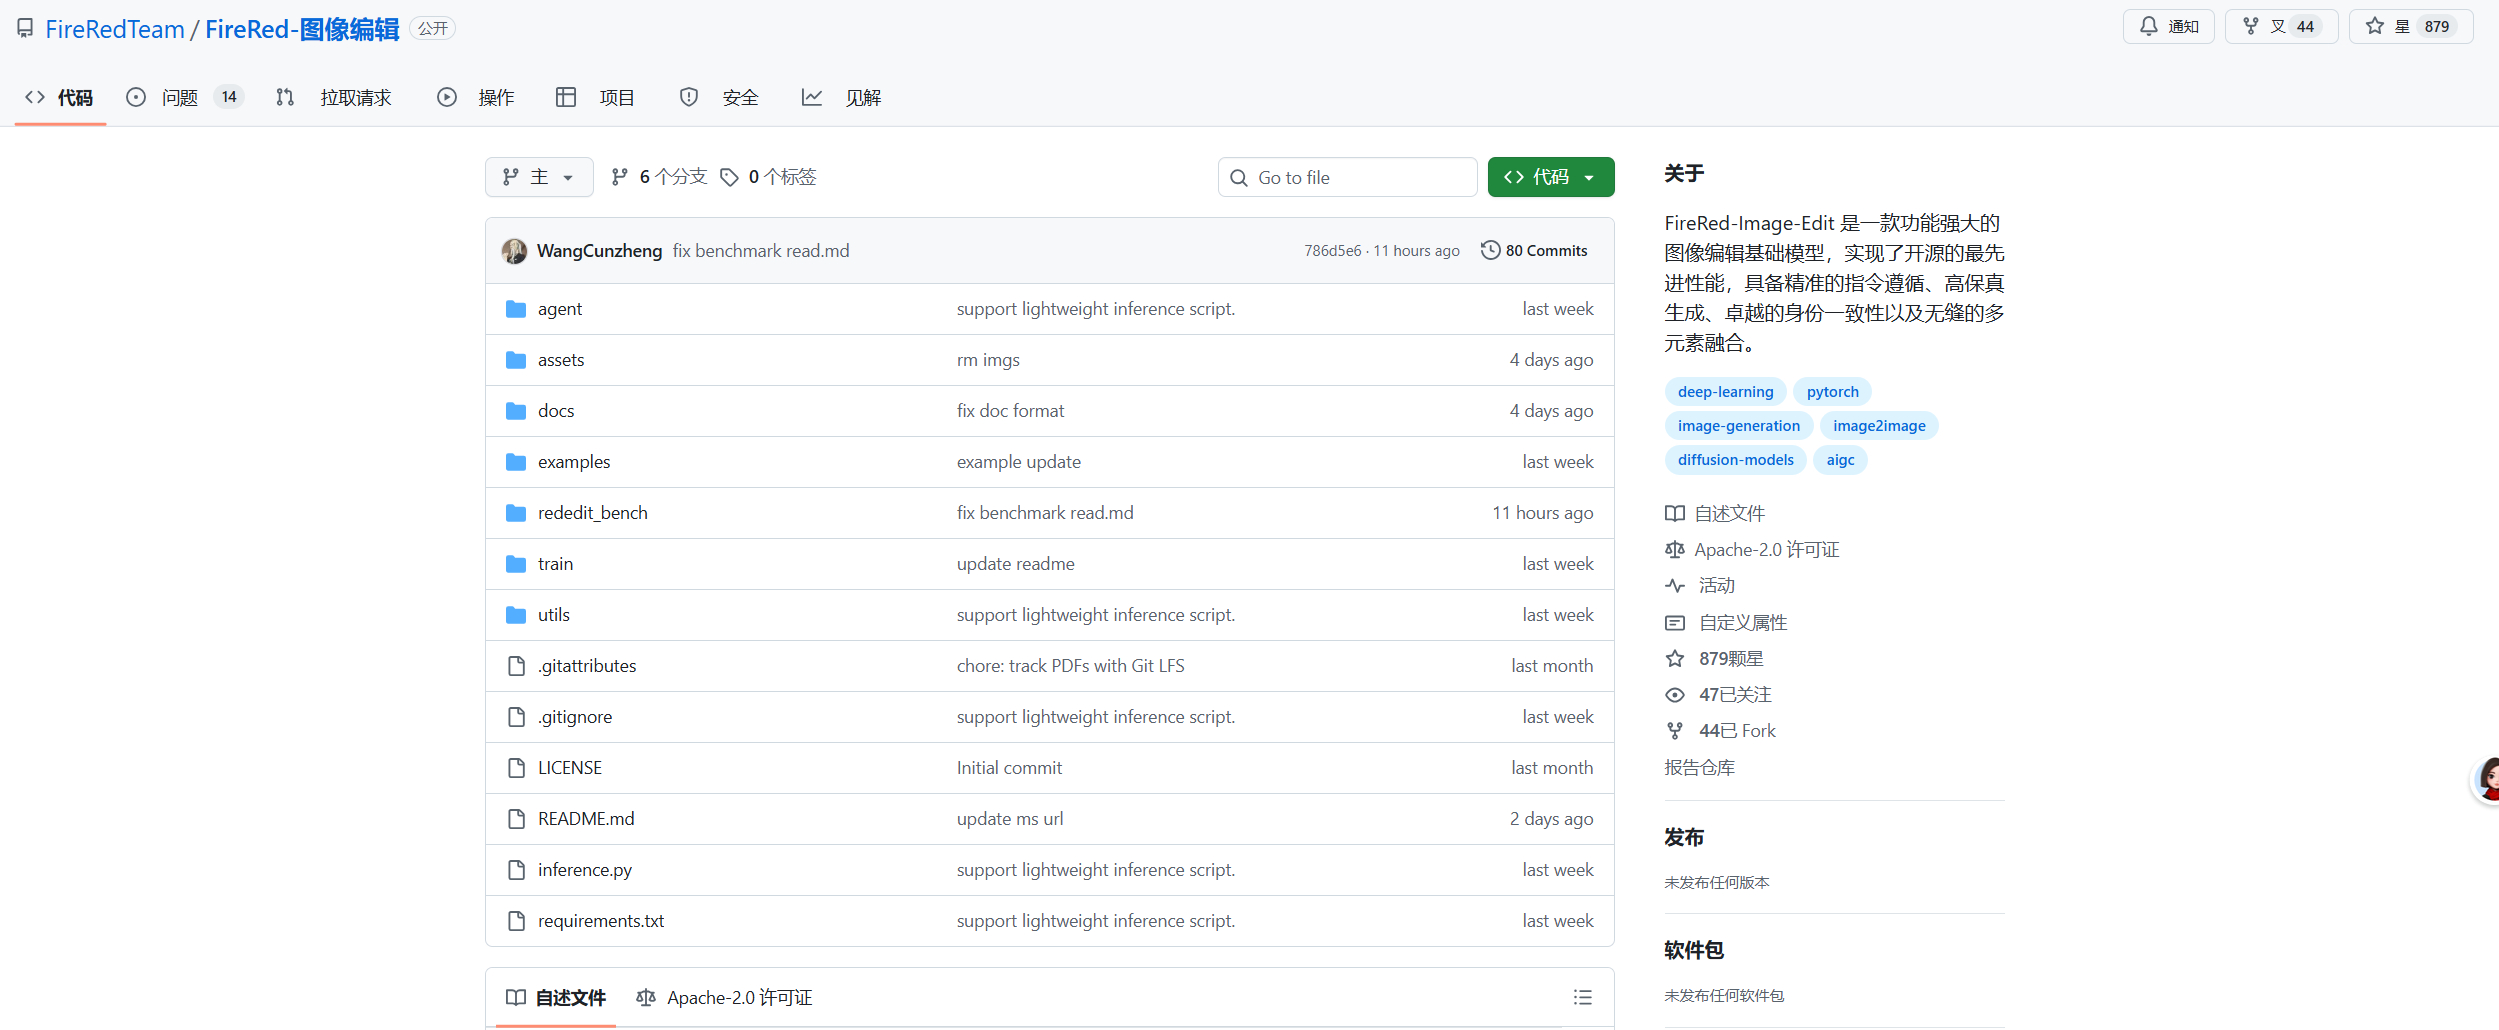Viewport: 2499px width, 1030px height.
Task: Click the diffusion-models topic tag
Action: coord(1736,460)
